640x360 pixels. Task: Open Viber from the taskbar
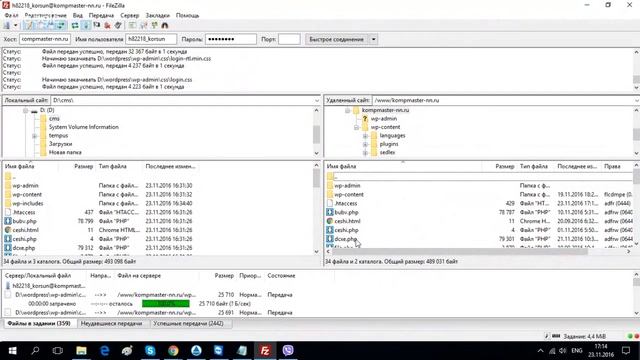(x=288, y=351)
